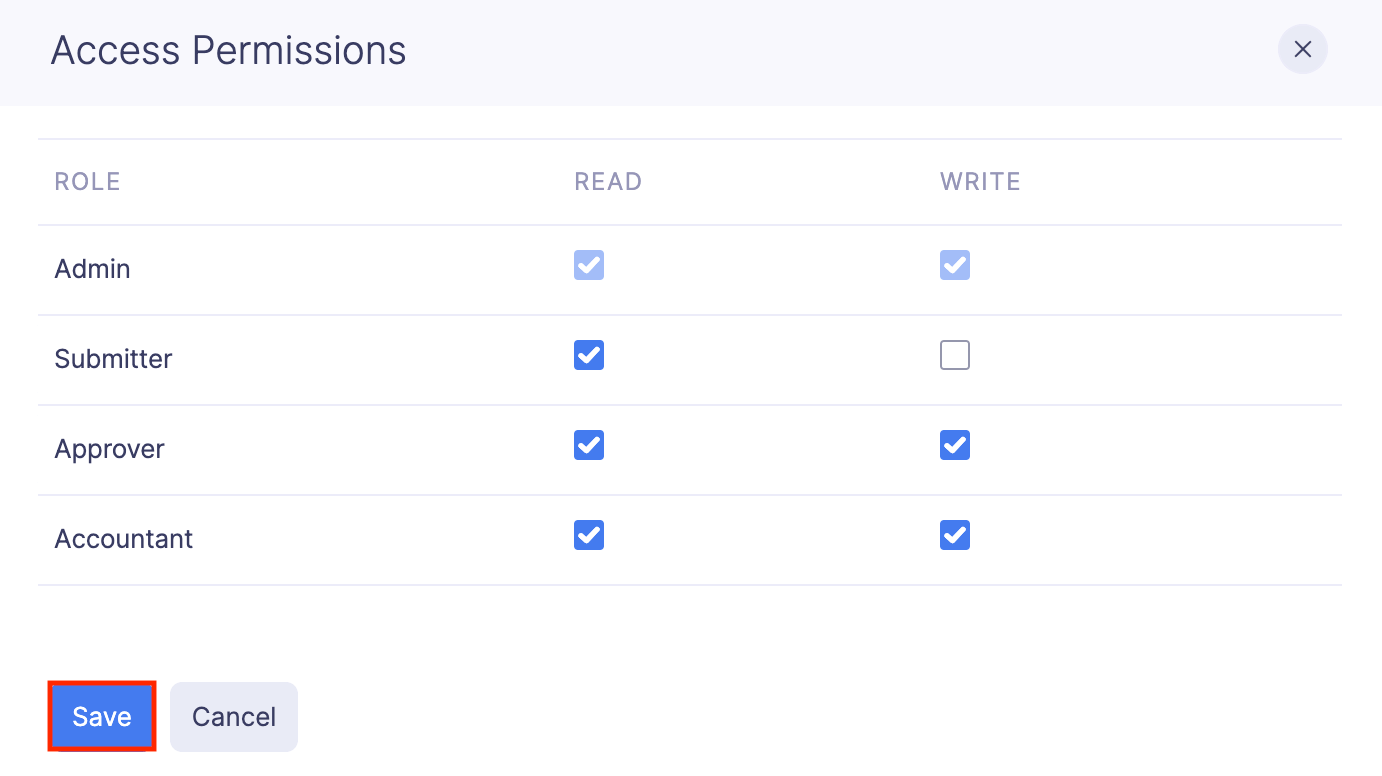Click the Access Permissions dialog title
The width and height of the screenshot is (1382, 776).
coord(228,50)
